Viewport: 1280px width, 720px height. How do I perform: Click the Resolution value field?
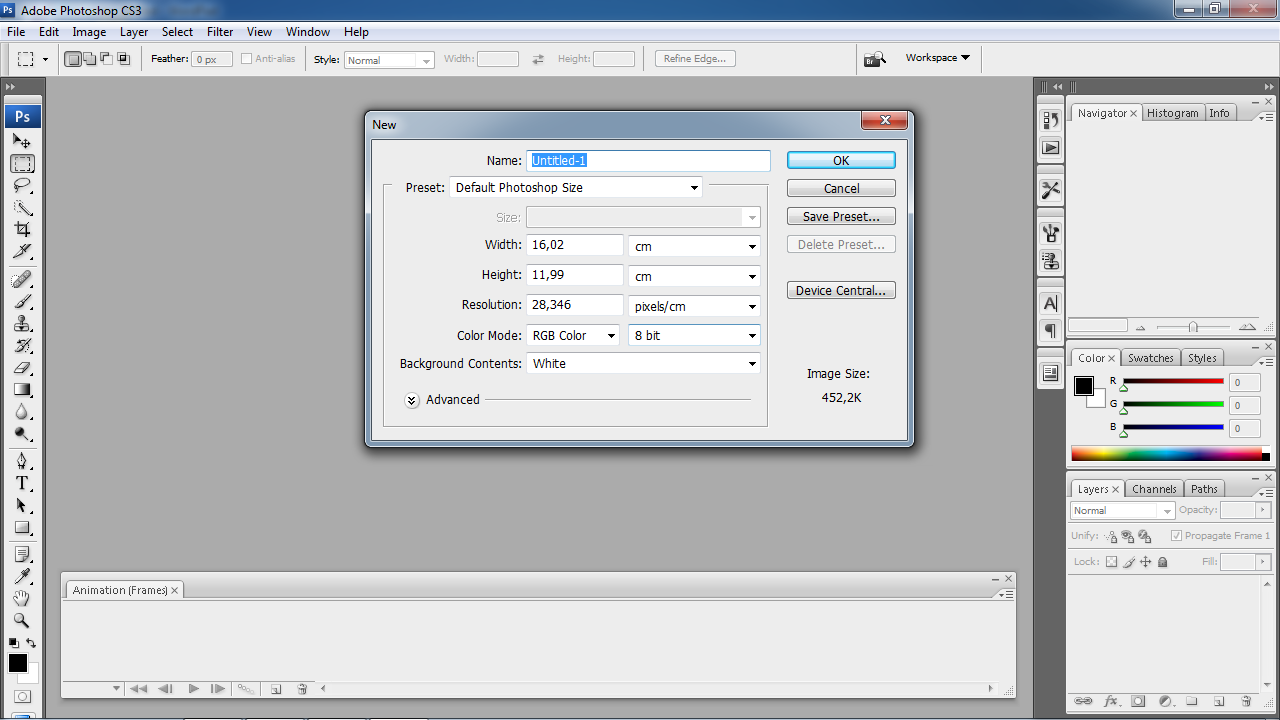pos(575,305)
